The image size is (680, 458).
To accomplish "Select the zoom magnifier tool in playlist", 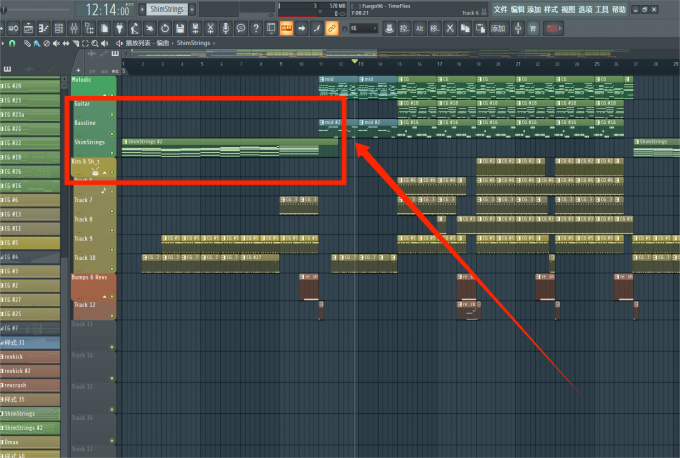I will click(x=93, y=43).
